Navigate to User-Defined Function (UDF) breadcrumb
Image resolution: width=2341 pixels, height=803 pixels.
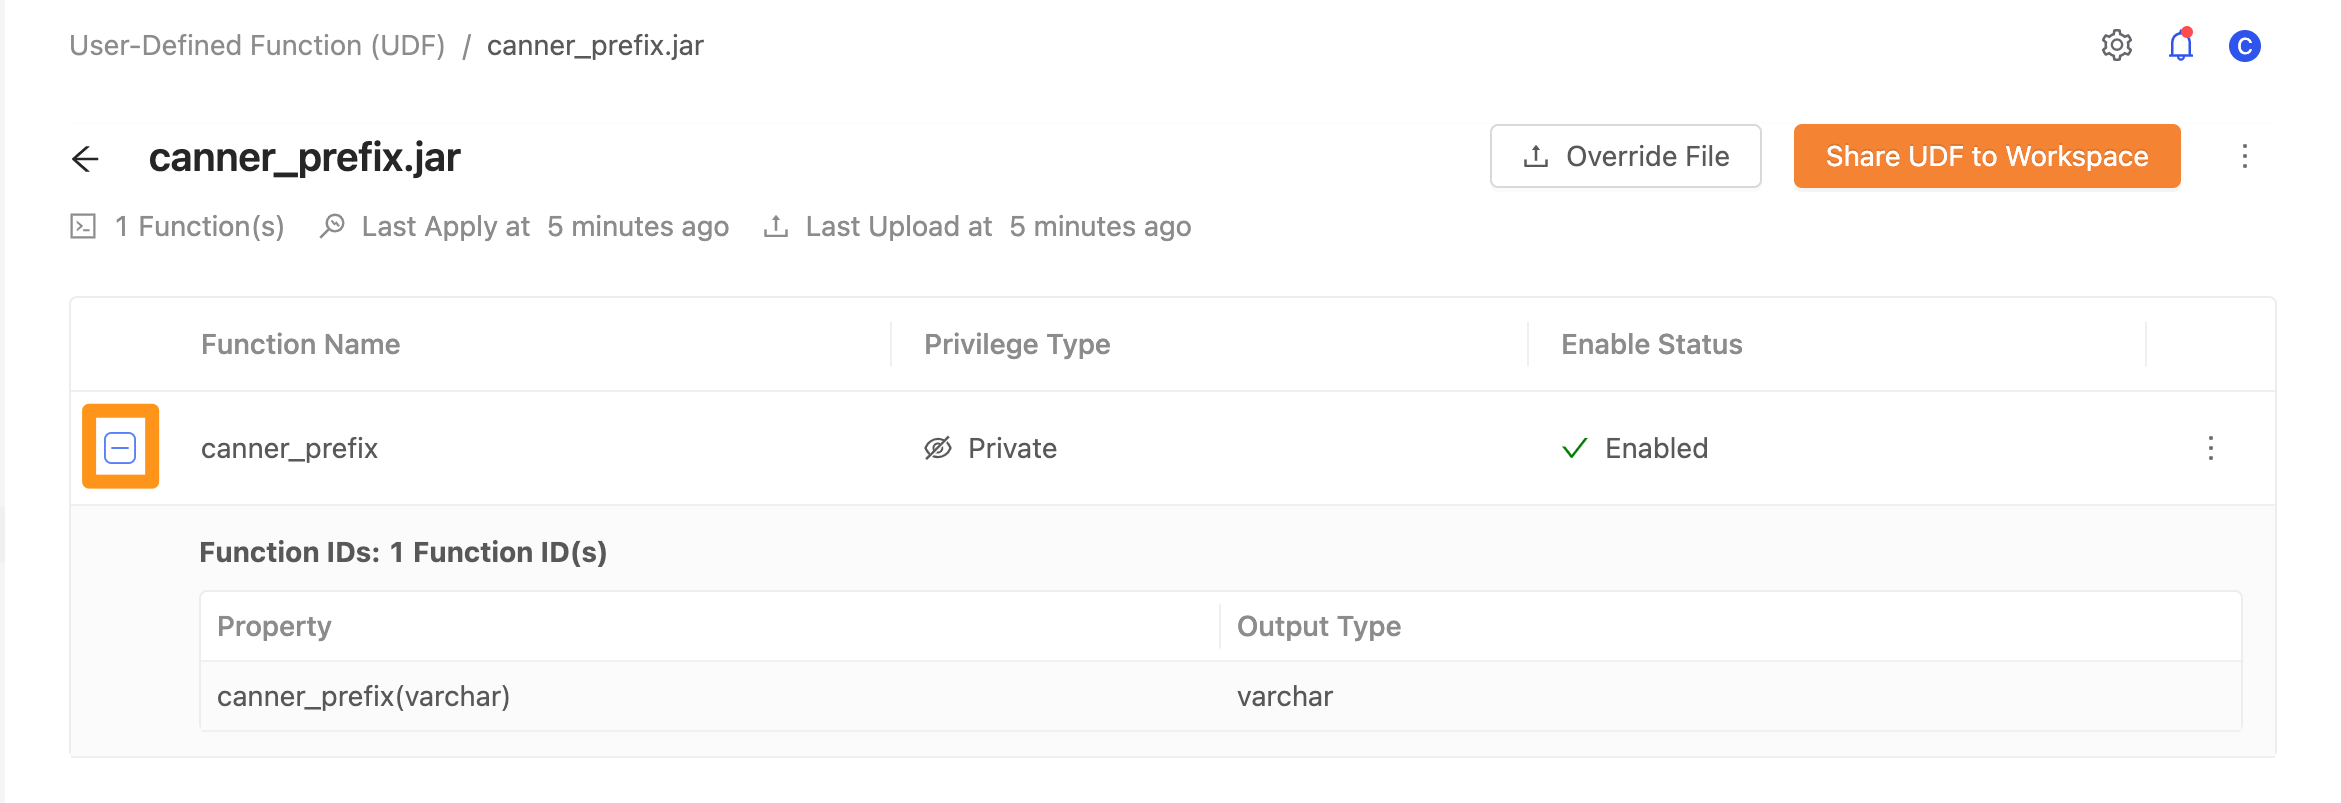click(x=257, y=46)
